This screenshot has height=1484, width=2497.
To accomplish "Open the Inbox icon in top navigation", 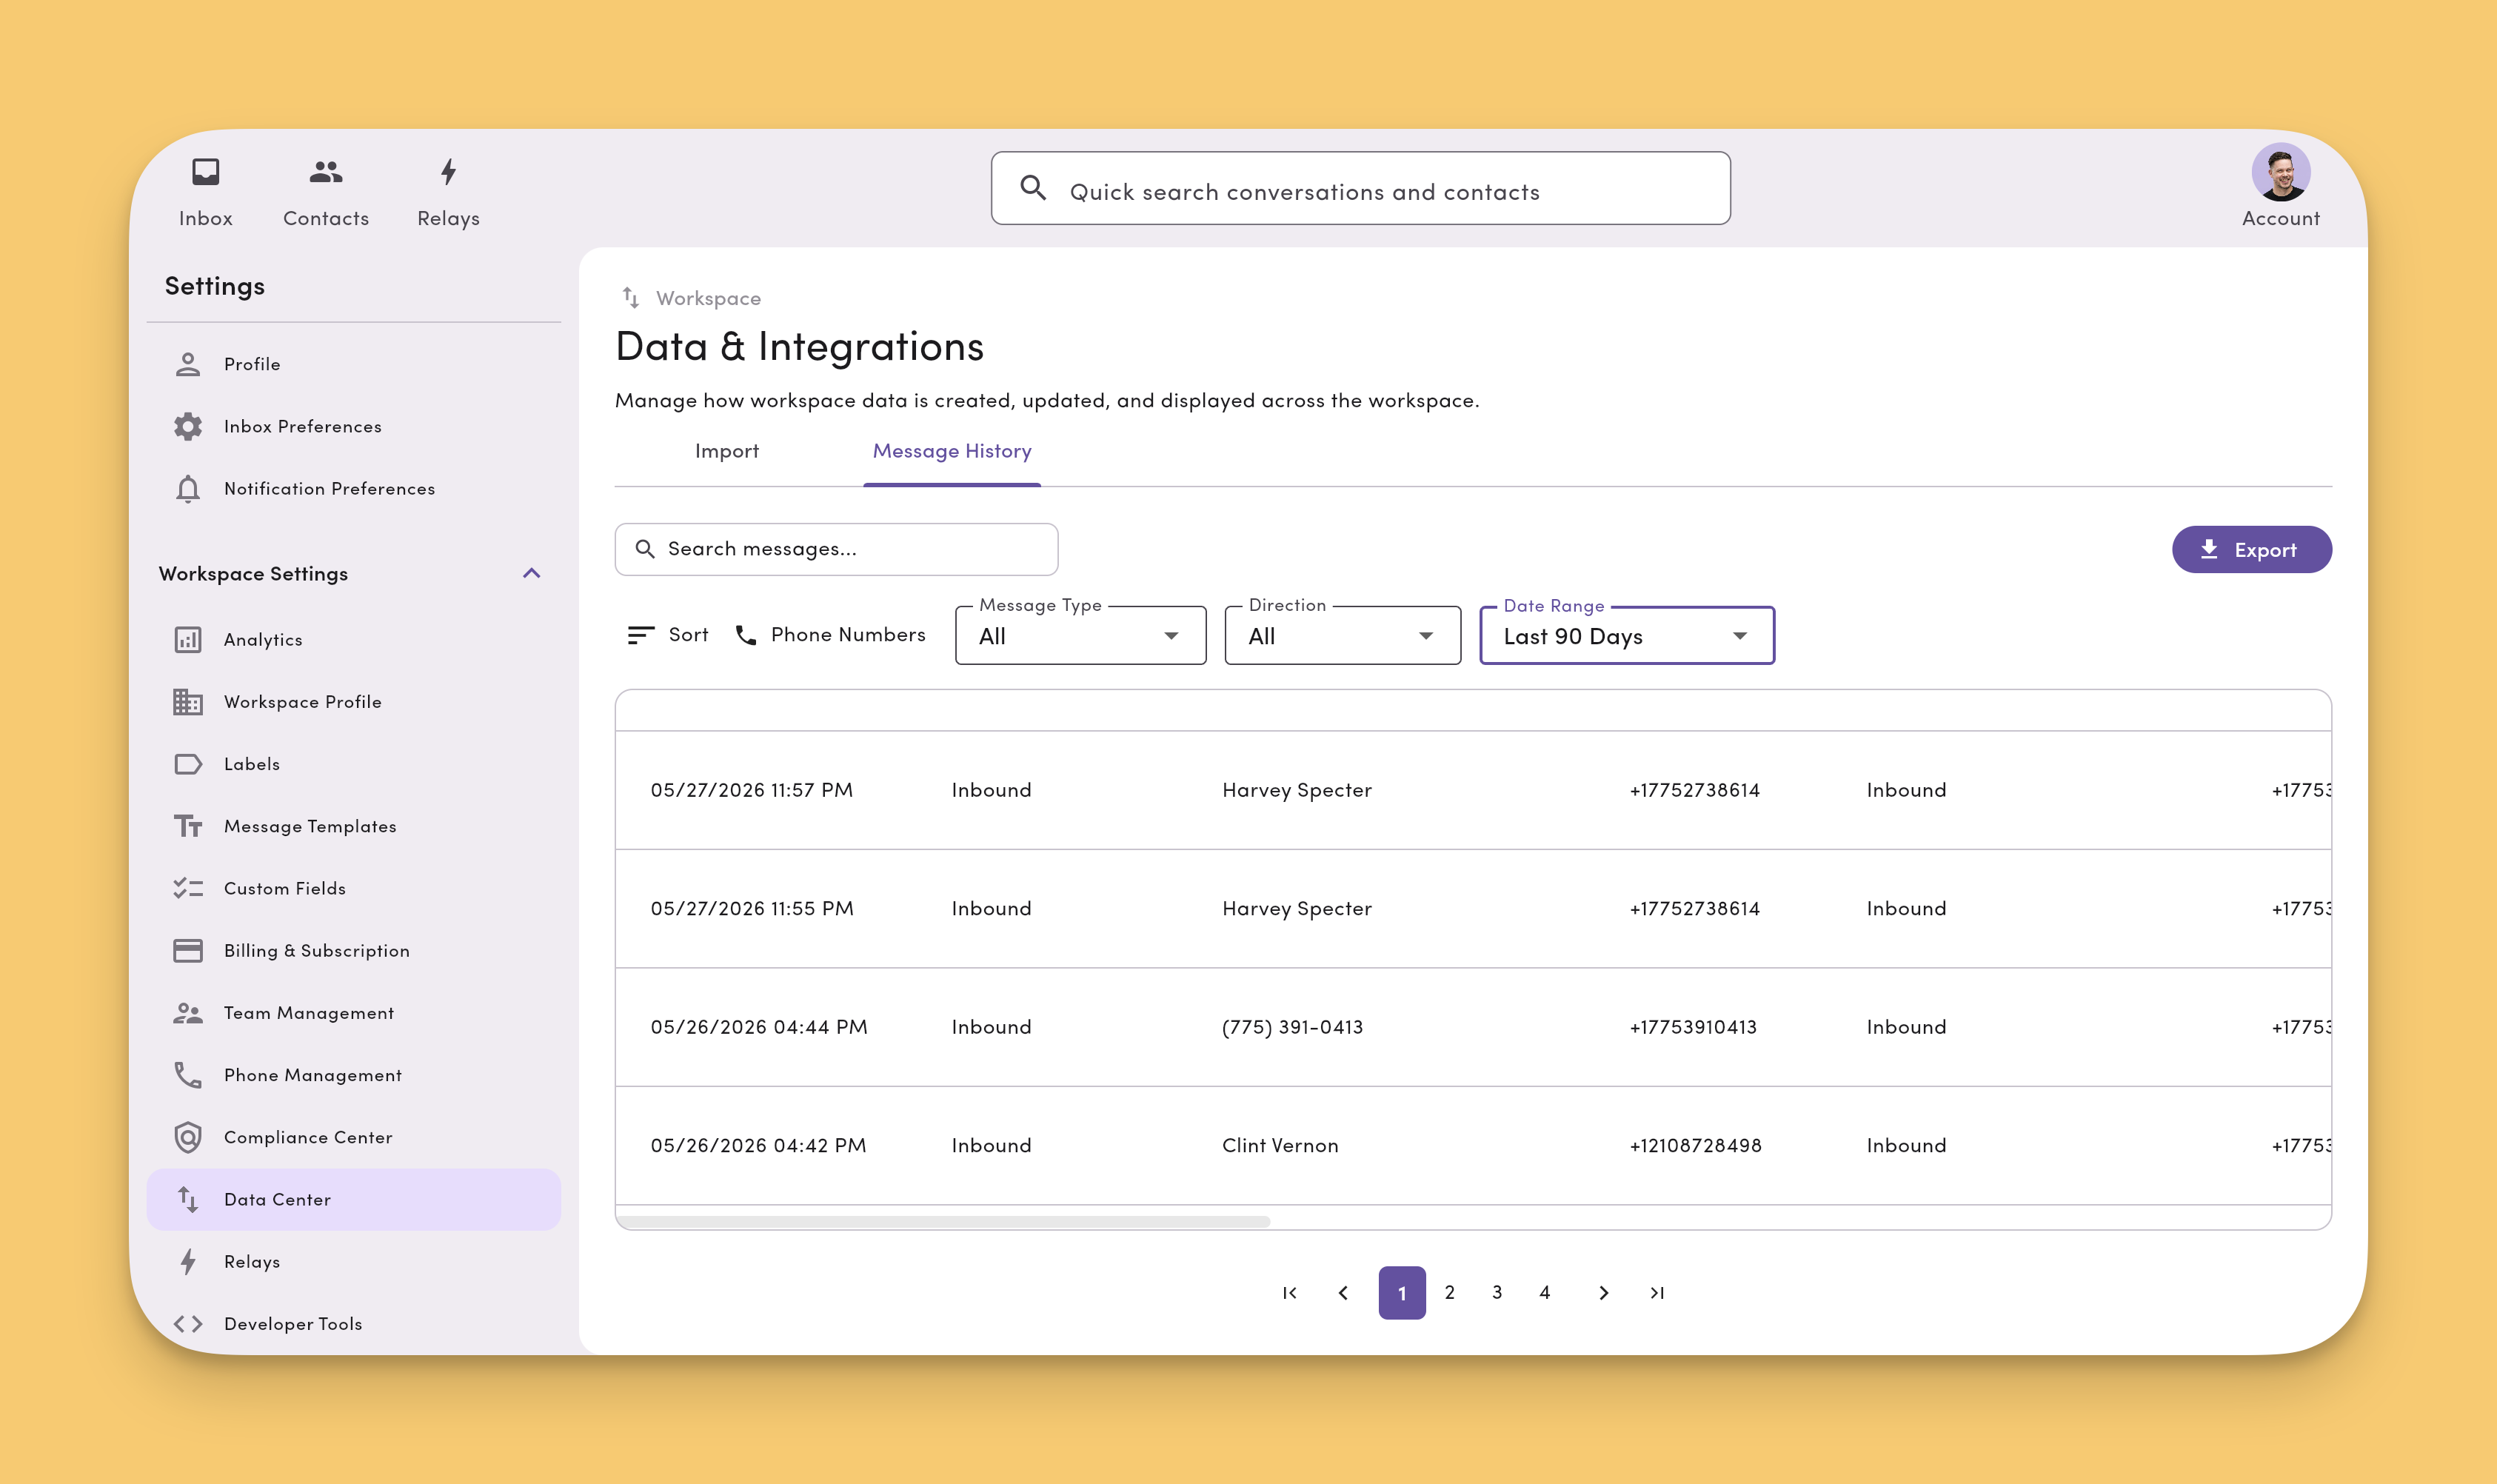I will click(x=205, y=172).
